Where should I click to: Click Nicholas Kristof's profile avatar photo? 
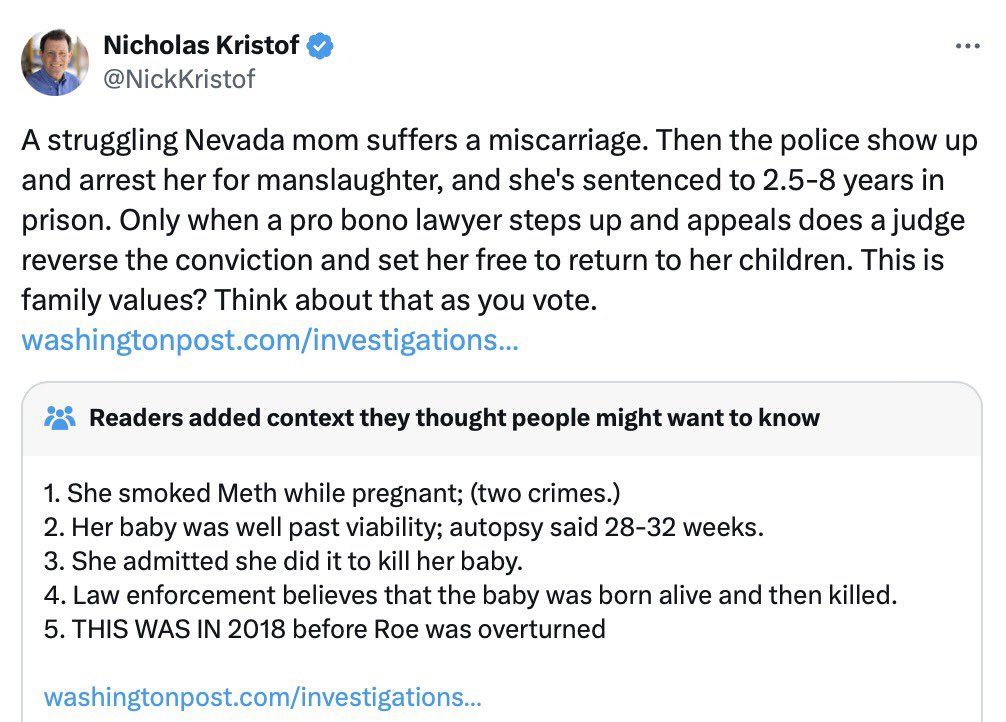click(x=55, y=62)
